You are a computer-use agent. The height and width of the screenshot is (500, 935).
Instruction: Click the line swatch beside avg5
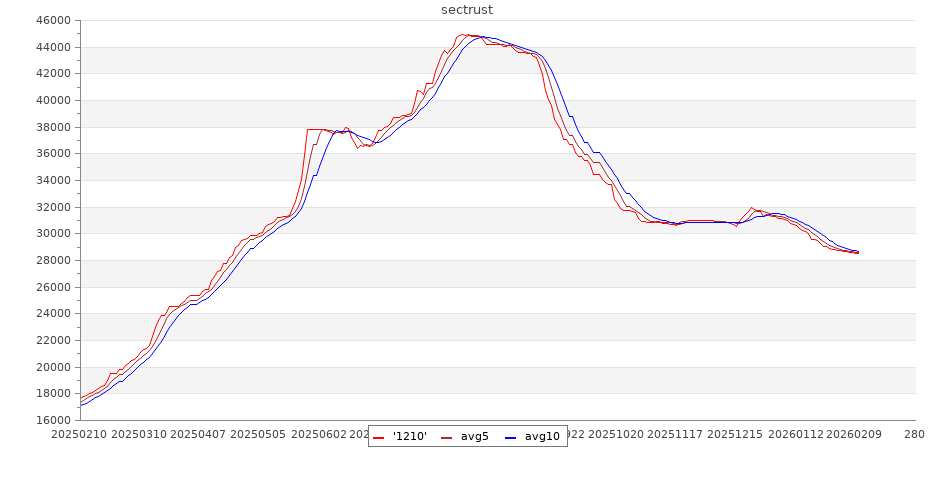click(x=447, y=436)
